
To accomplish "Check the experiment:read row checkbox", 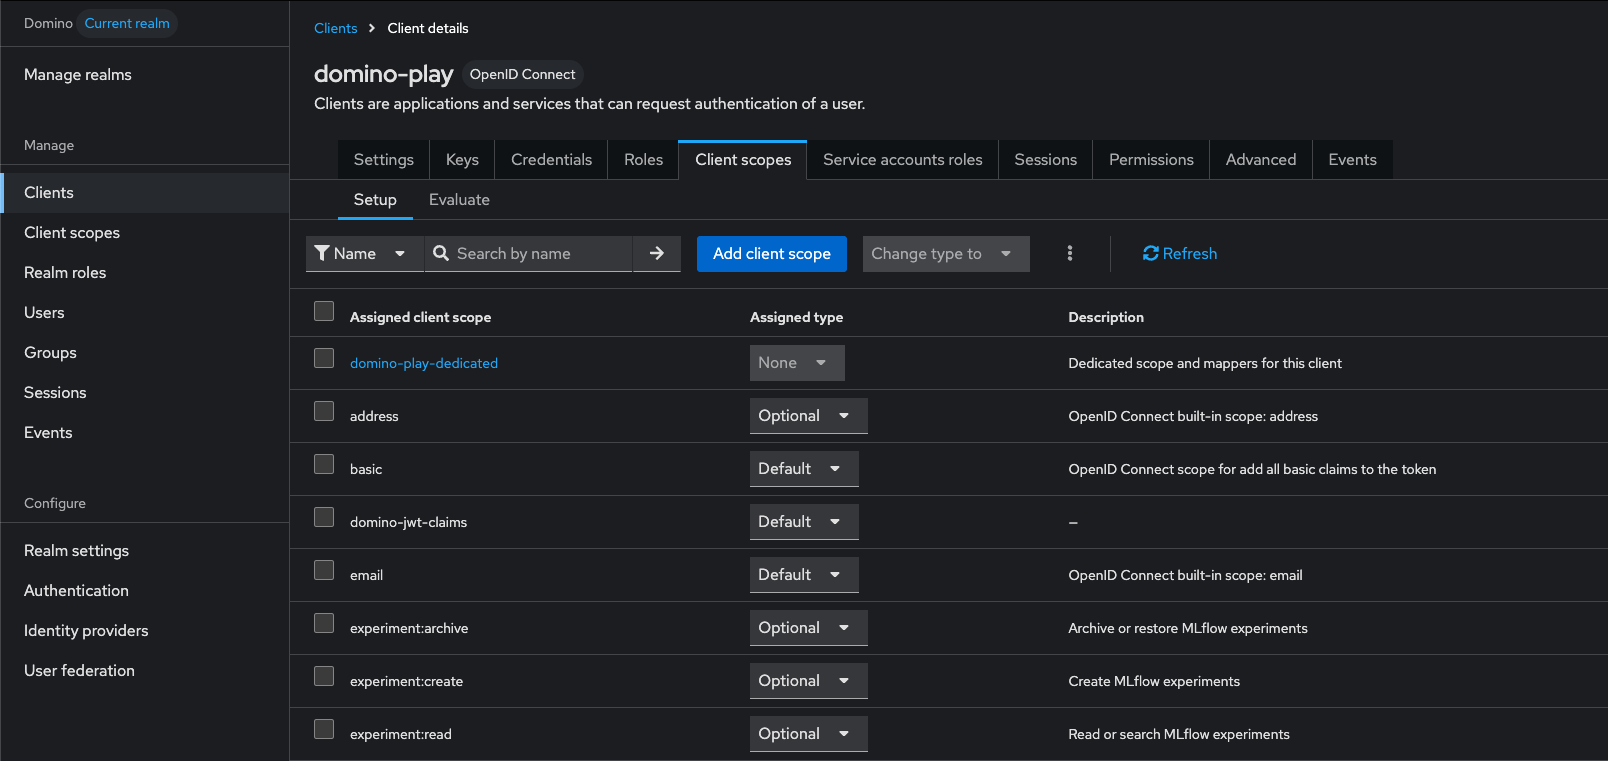I will point(324,729).
